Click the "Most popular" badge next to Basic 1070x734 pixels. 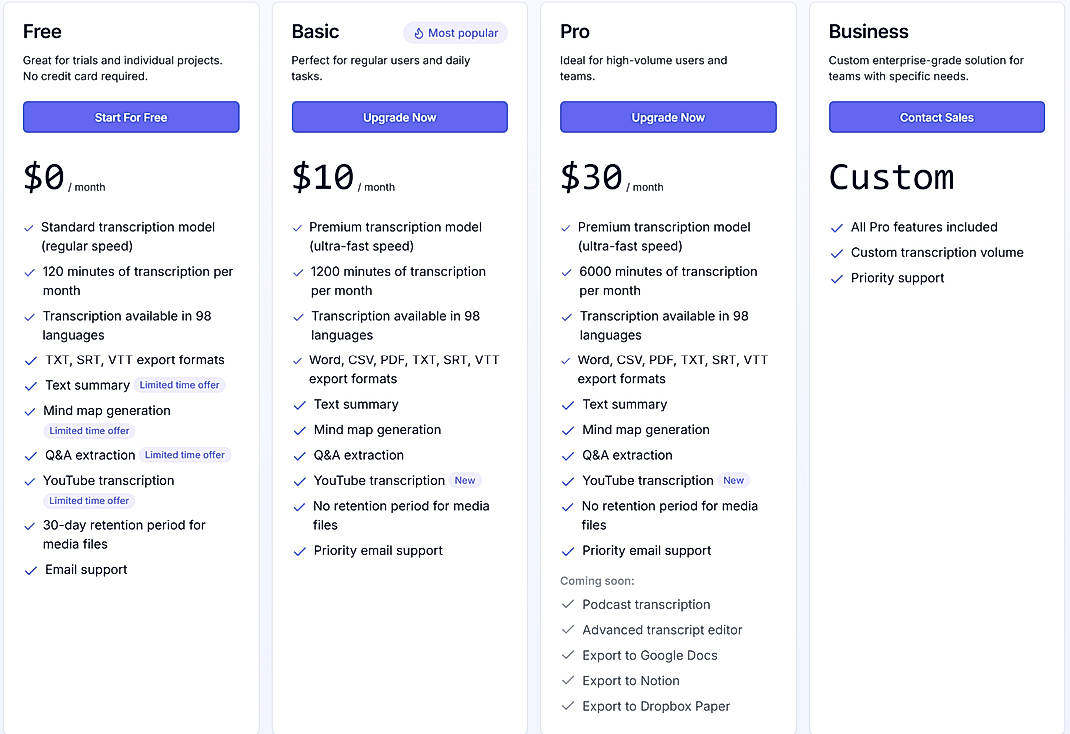point(455,33)
